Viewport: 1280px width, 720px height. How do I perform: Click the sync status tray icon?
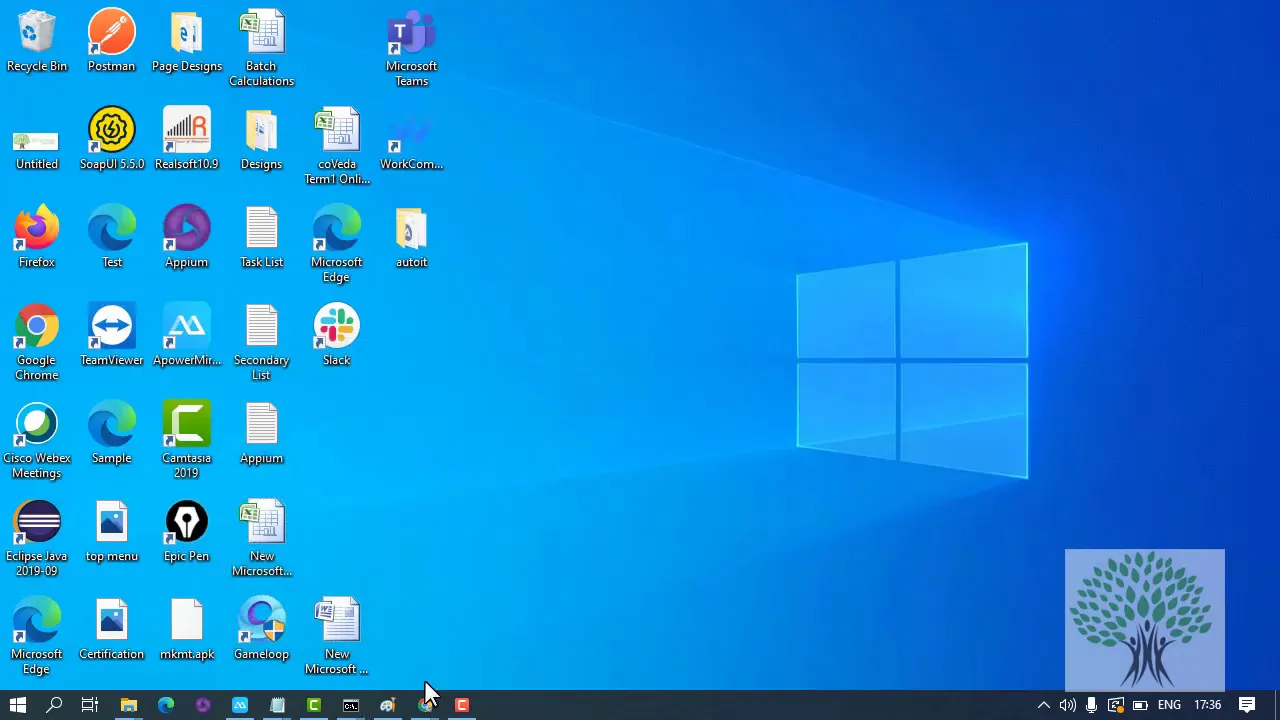(1115, 705)
